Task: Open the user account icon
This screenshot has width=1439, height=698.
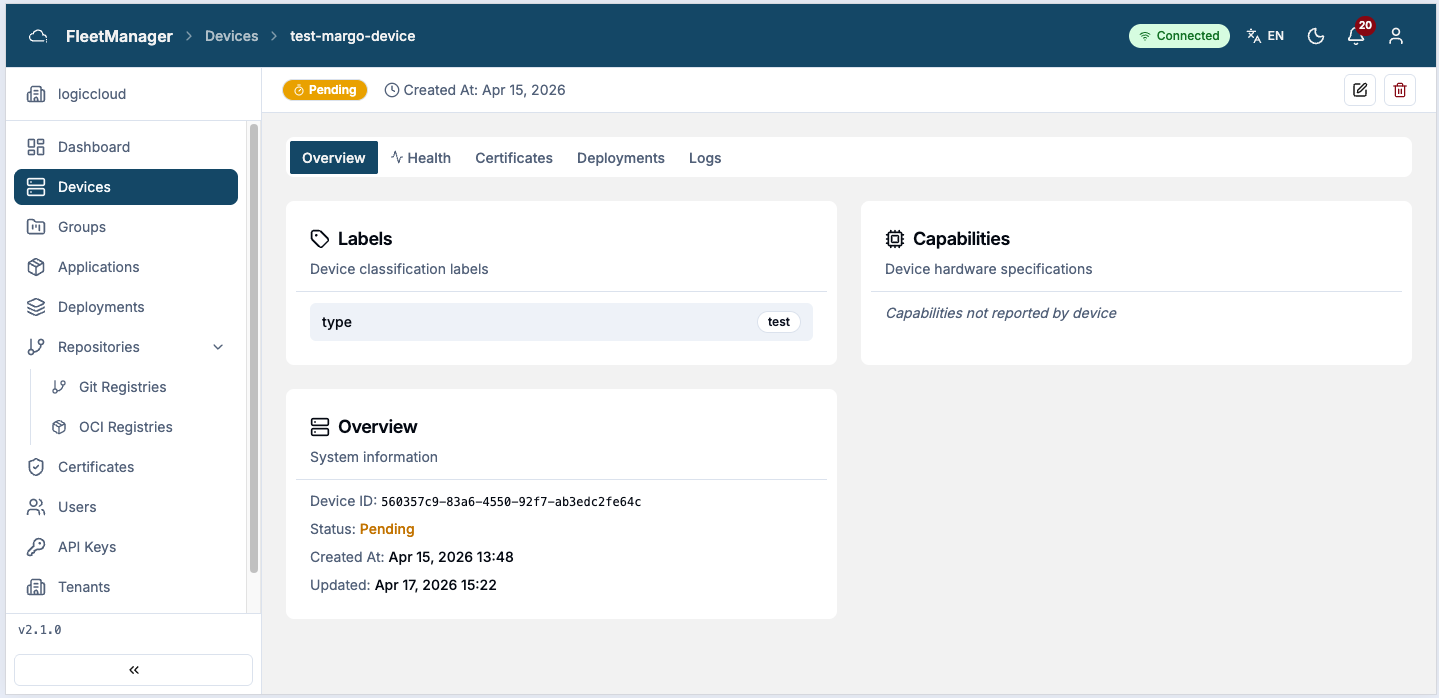Action: click(1396, 36)
